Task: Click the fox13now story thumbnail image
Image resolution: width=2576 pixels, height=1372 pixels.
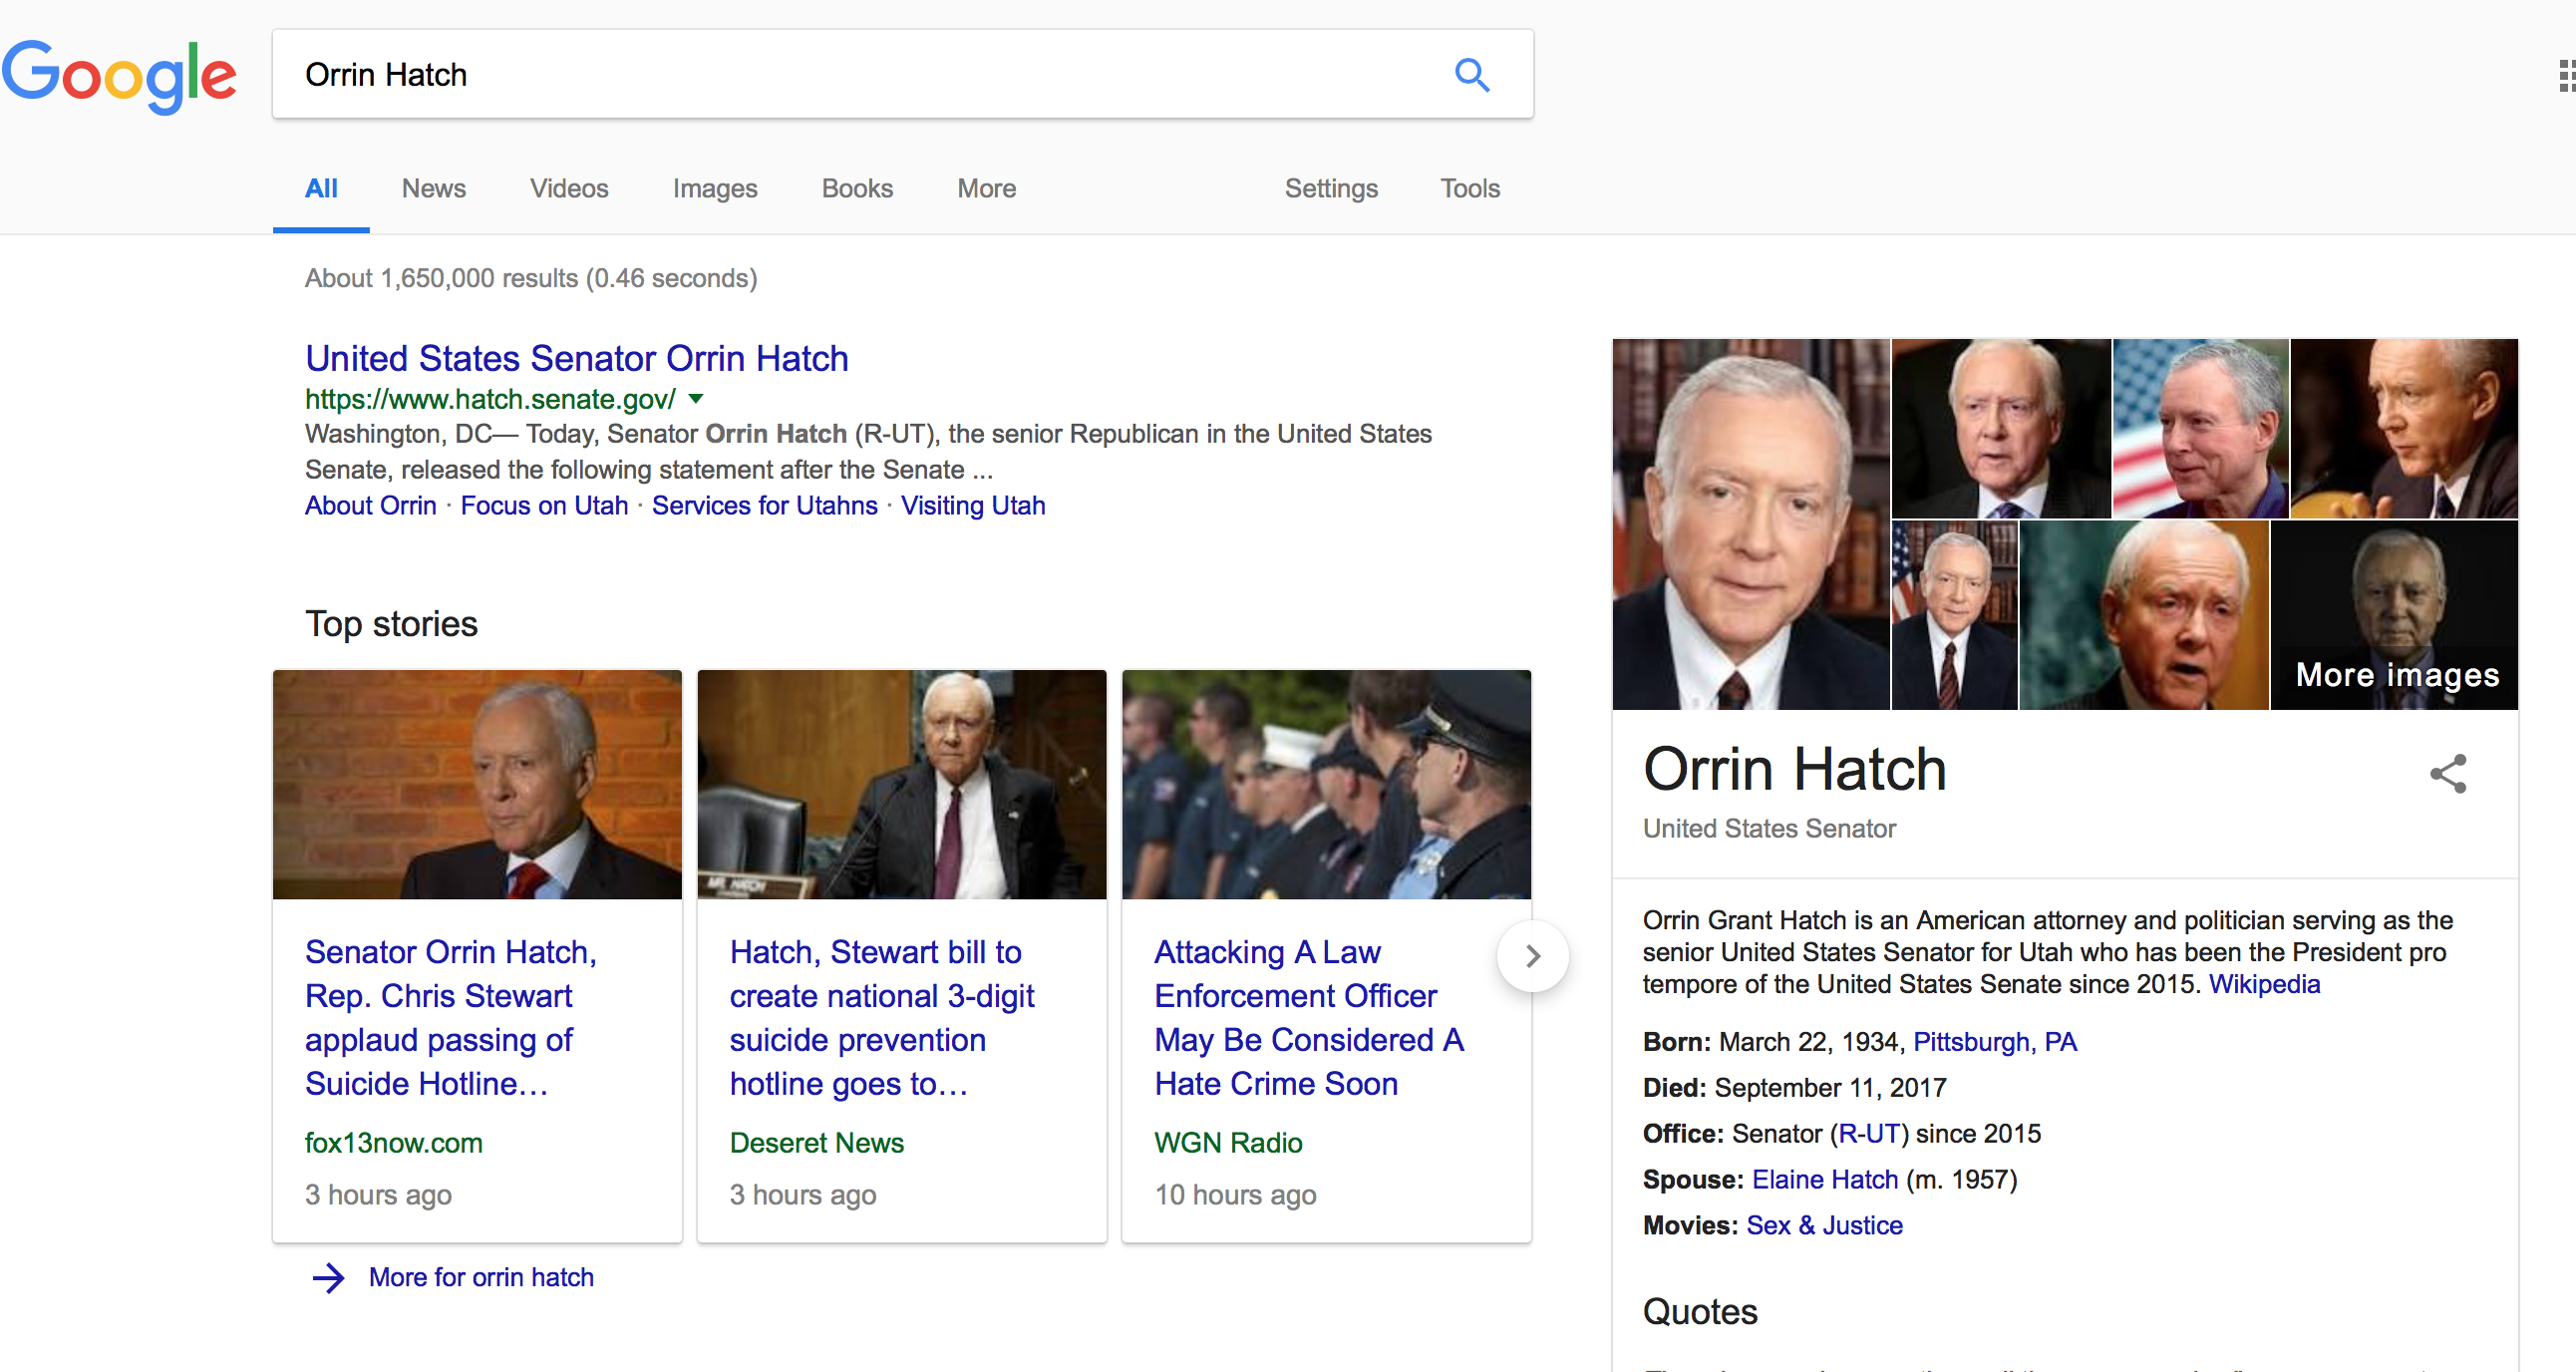Action: click(x=477, y=784)
